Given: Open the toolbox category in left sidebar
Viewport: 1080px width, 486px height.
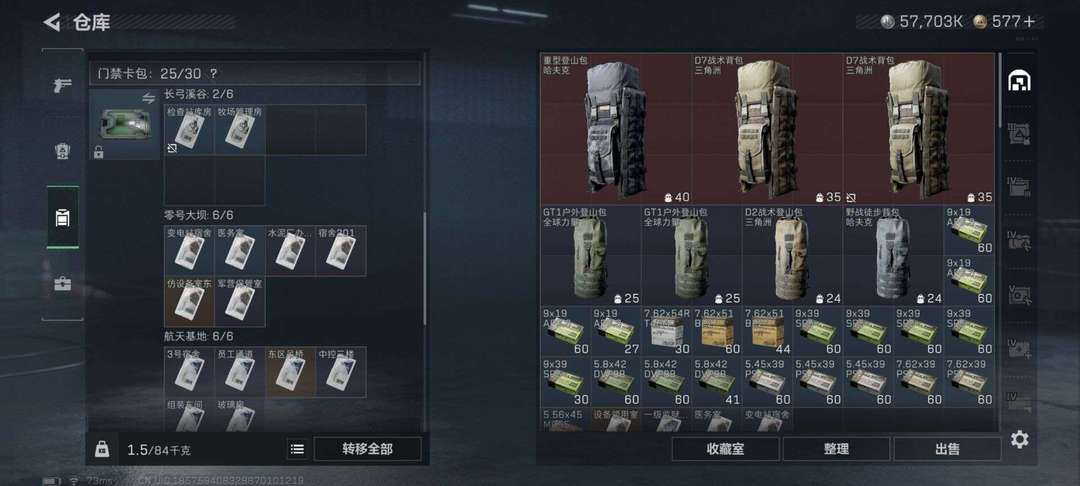Looking at the screenshot, I should click(63, 284).
